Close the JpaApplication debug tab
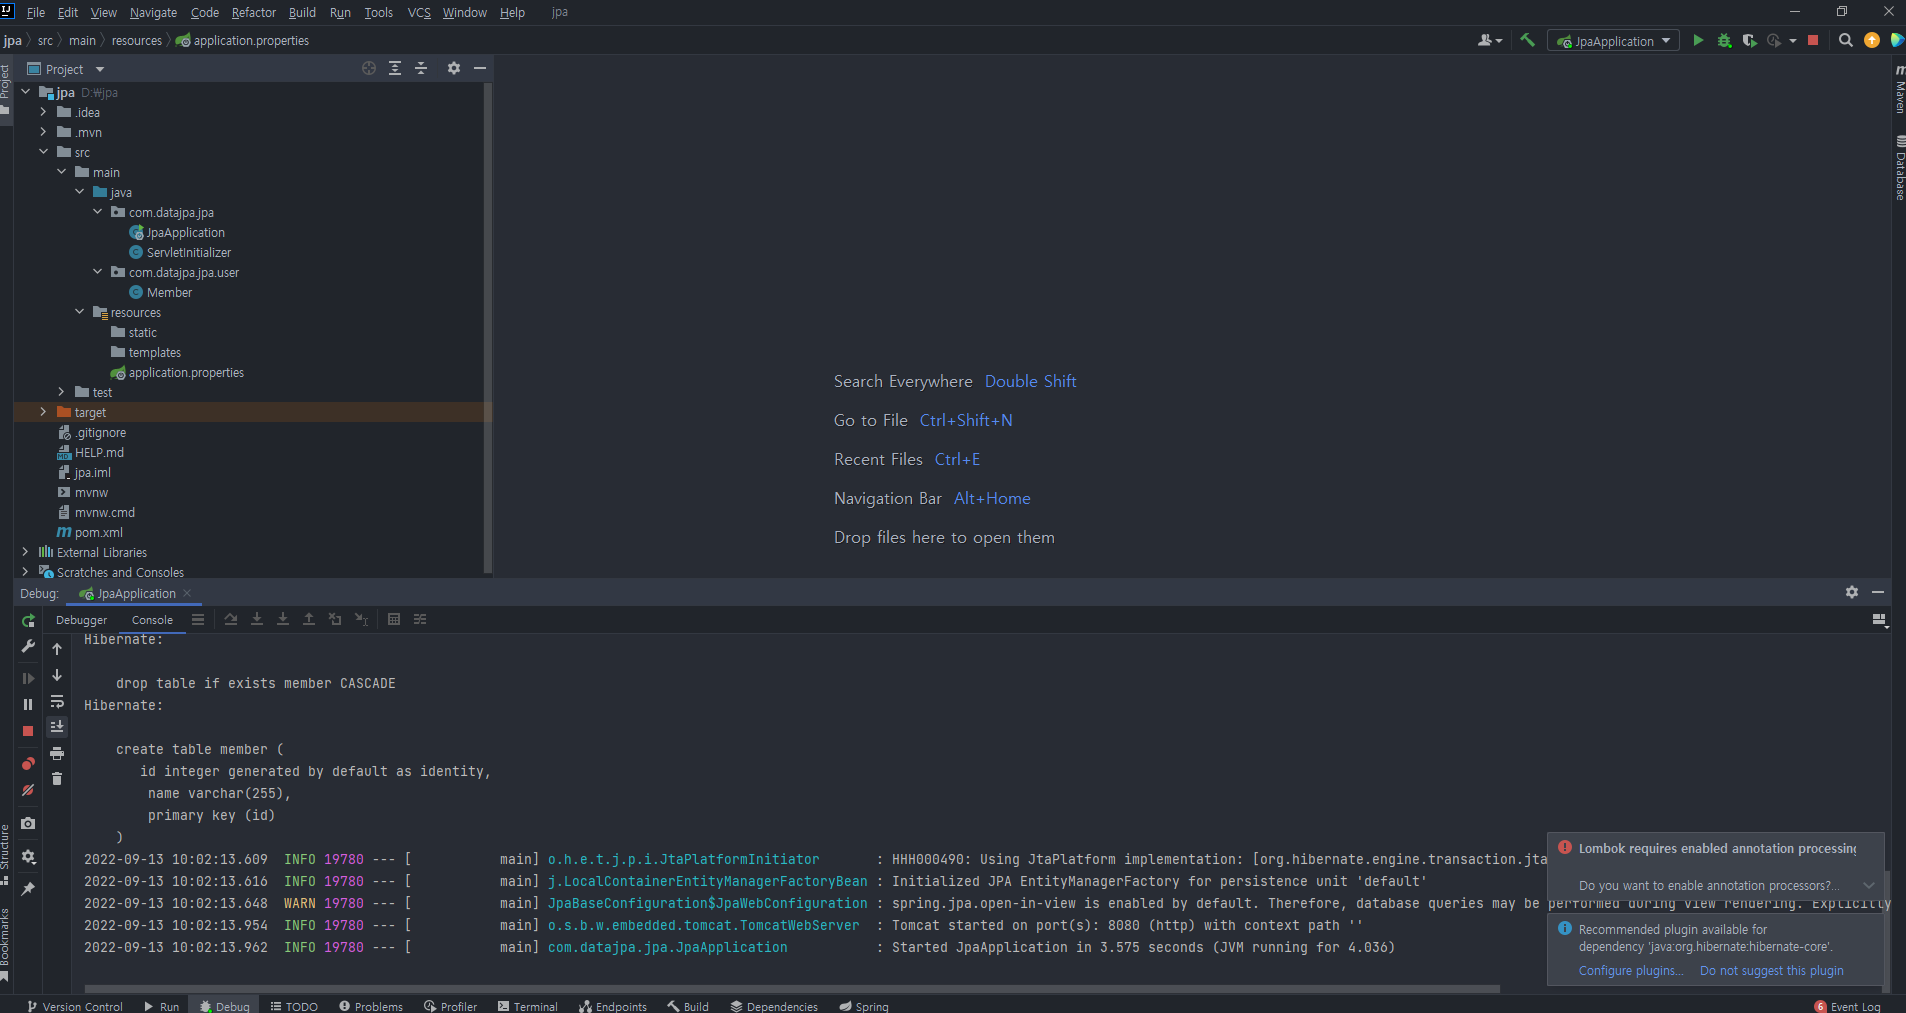Image resolution: width=1906 pixels, height=1013 pixels. click(x=187, y=593)
